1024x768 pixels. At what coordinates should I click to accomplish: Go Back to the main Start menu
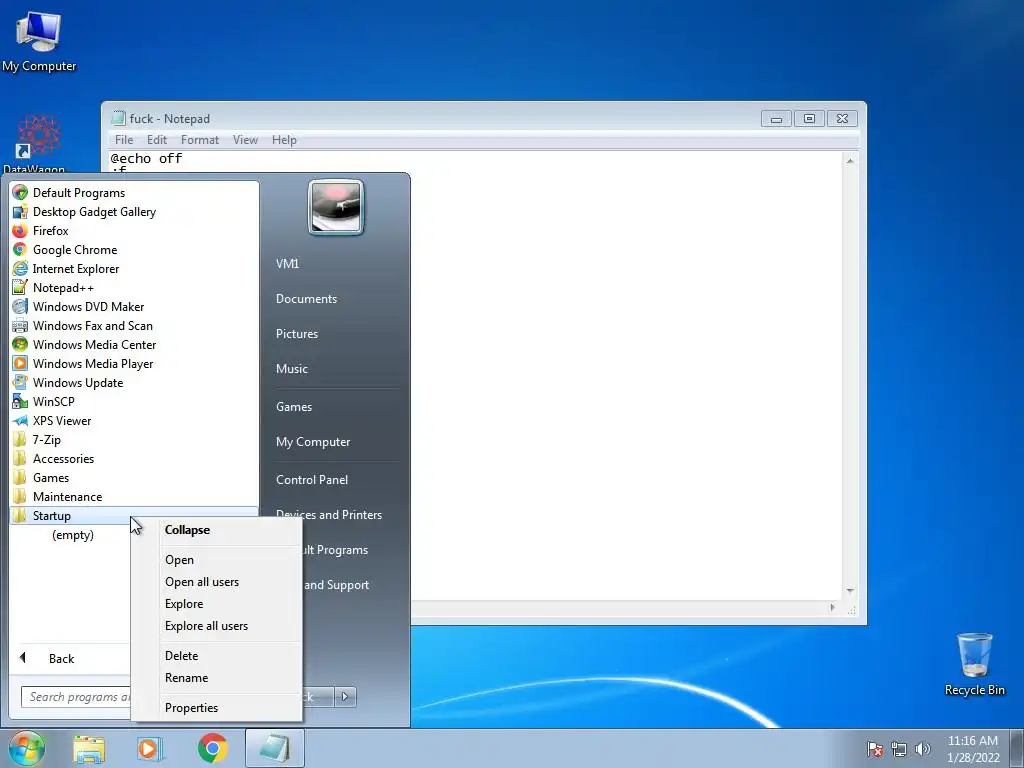point(71,658)
